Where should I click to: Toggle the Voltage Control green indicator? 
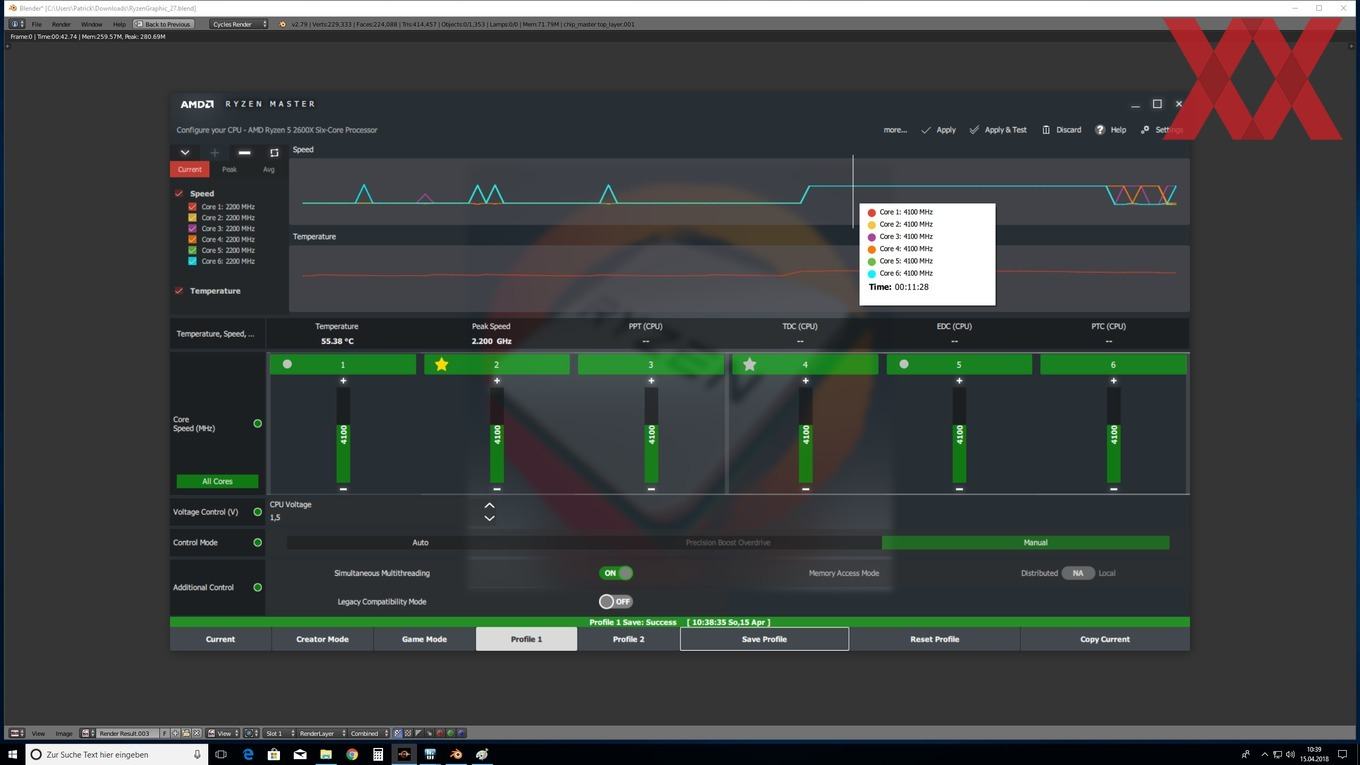pos(257,512)
